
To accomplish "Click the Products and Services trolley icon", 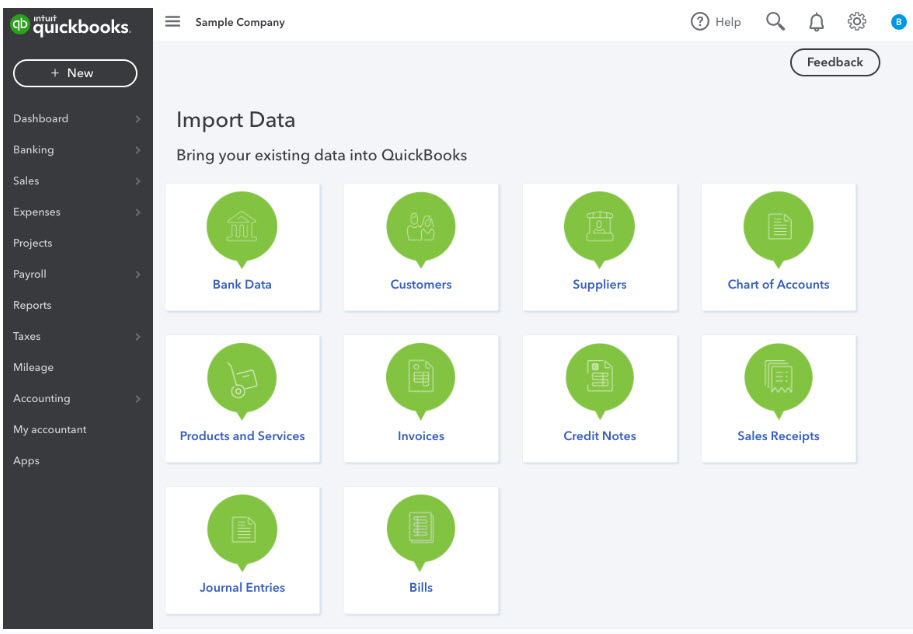I will click(x=242, y=378).
